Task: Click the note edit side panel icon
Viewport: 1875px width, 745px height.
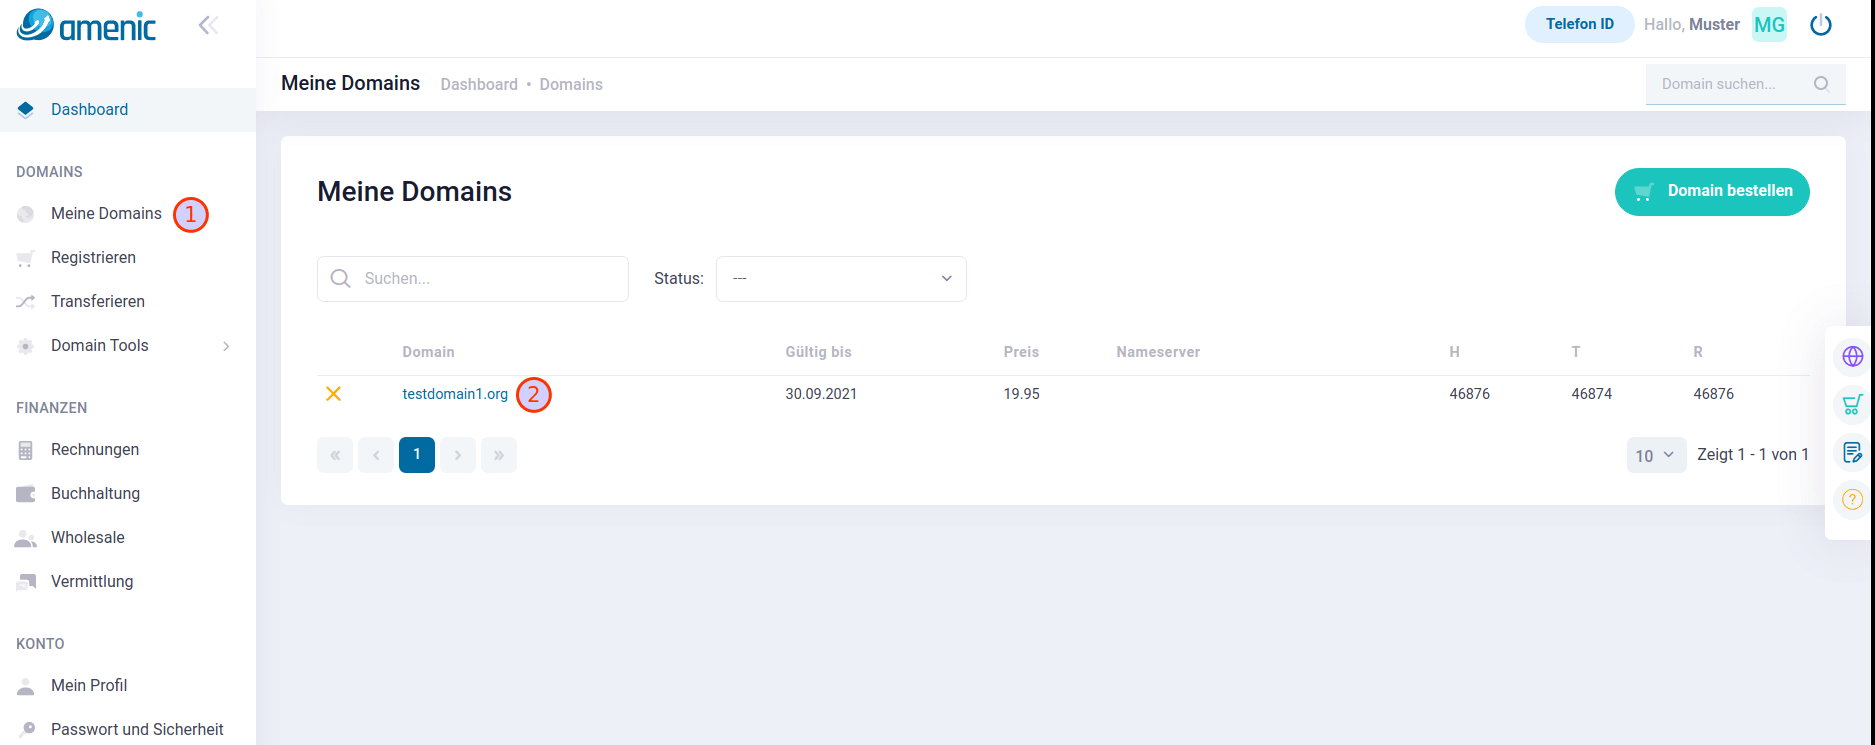Action: (1852, 453)
